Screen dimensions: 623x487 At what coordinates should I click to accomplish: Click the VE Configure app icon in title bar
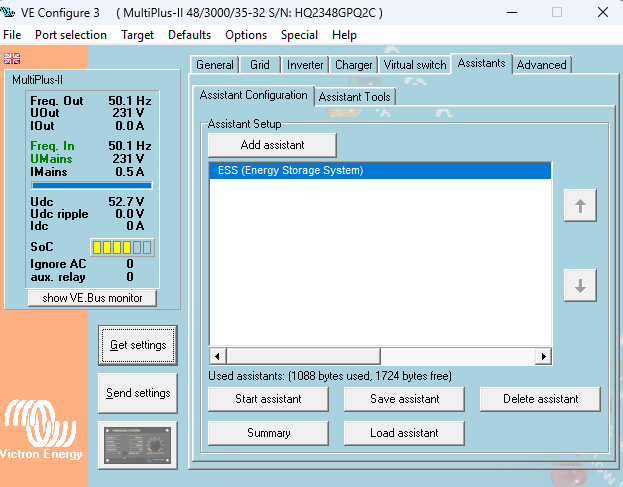(8, 12)
